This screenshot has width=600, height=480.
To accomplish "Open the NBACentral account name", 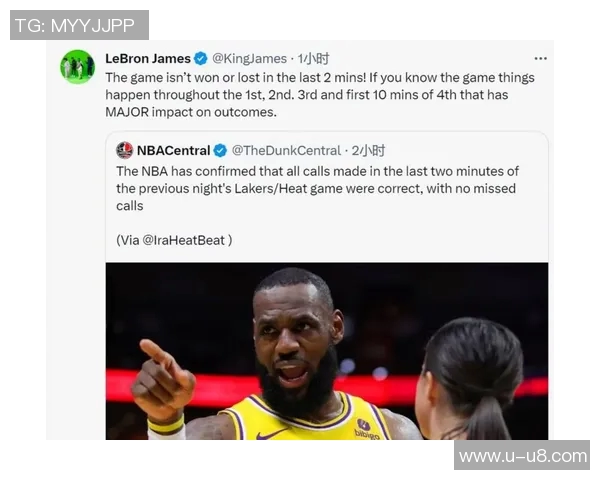I will coord(173,151).
